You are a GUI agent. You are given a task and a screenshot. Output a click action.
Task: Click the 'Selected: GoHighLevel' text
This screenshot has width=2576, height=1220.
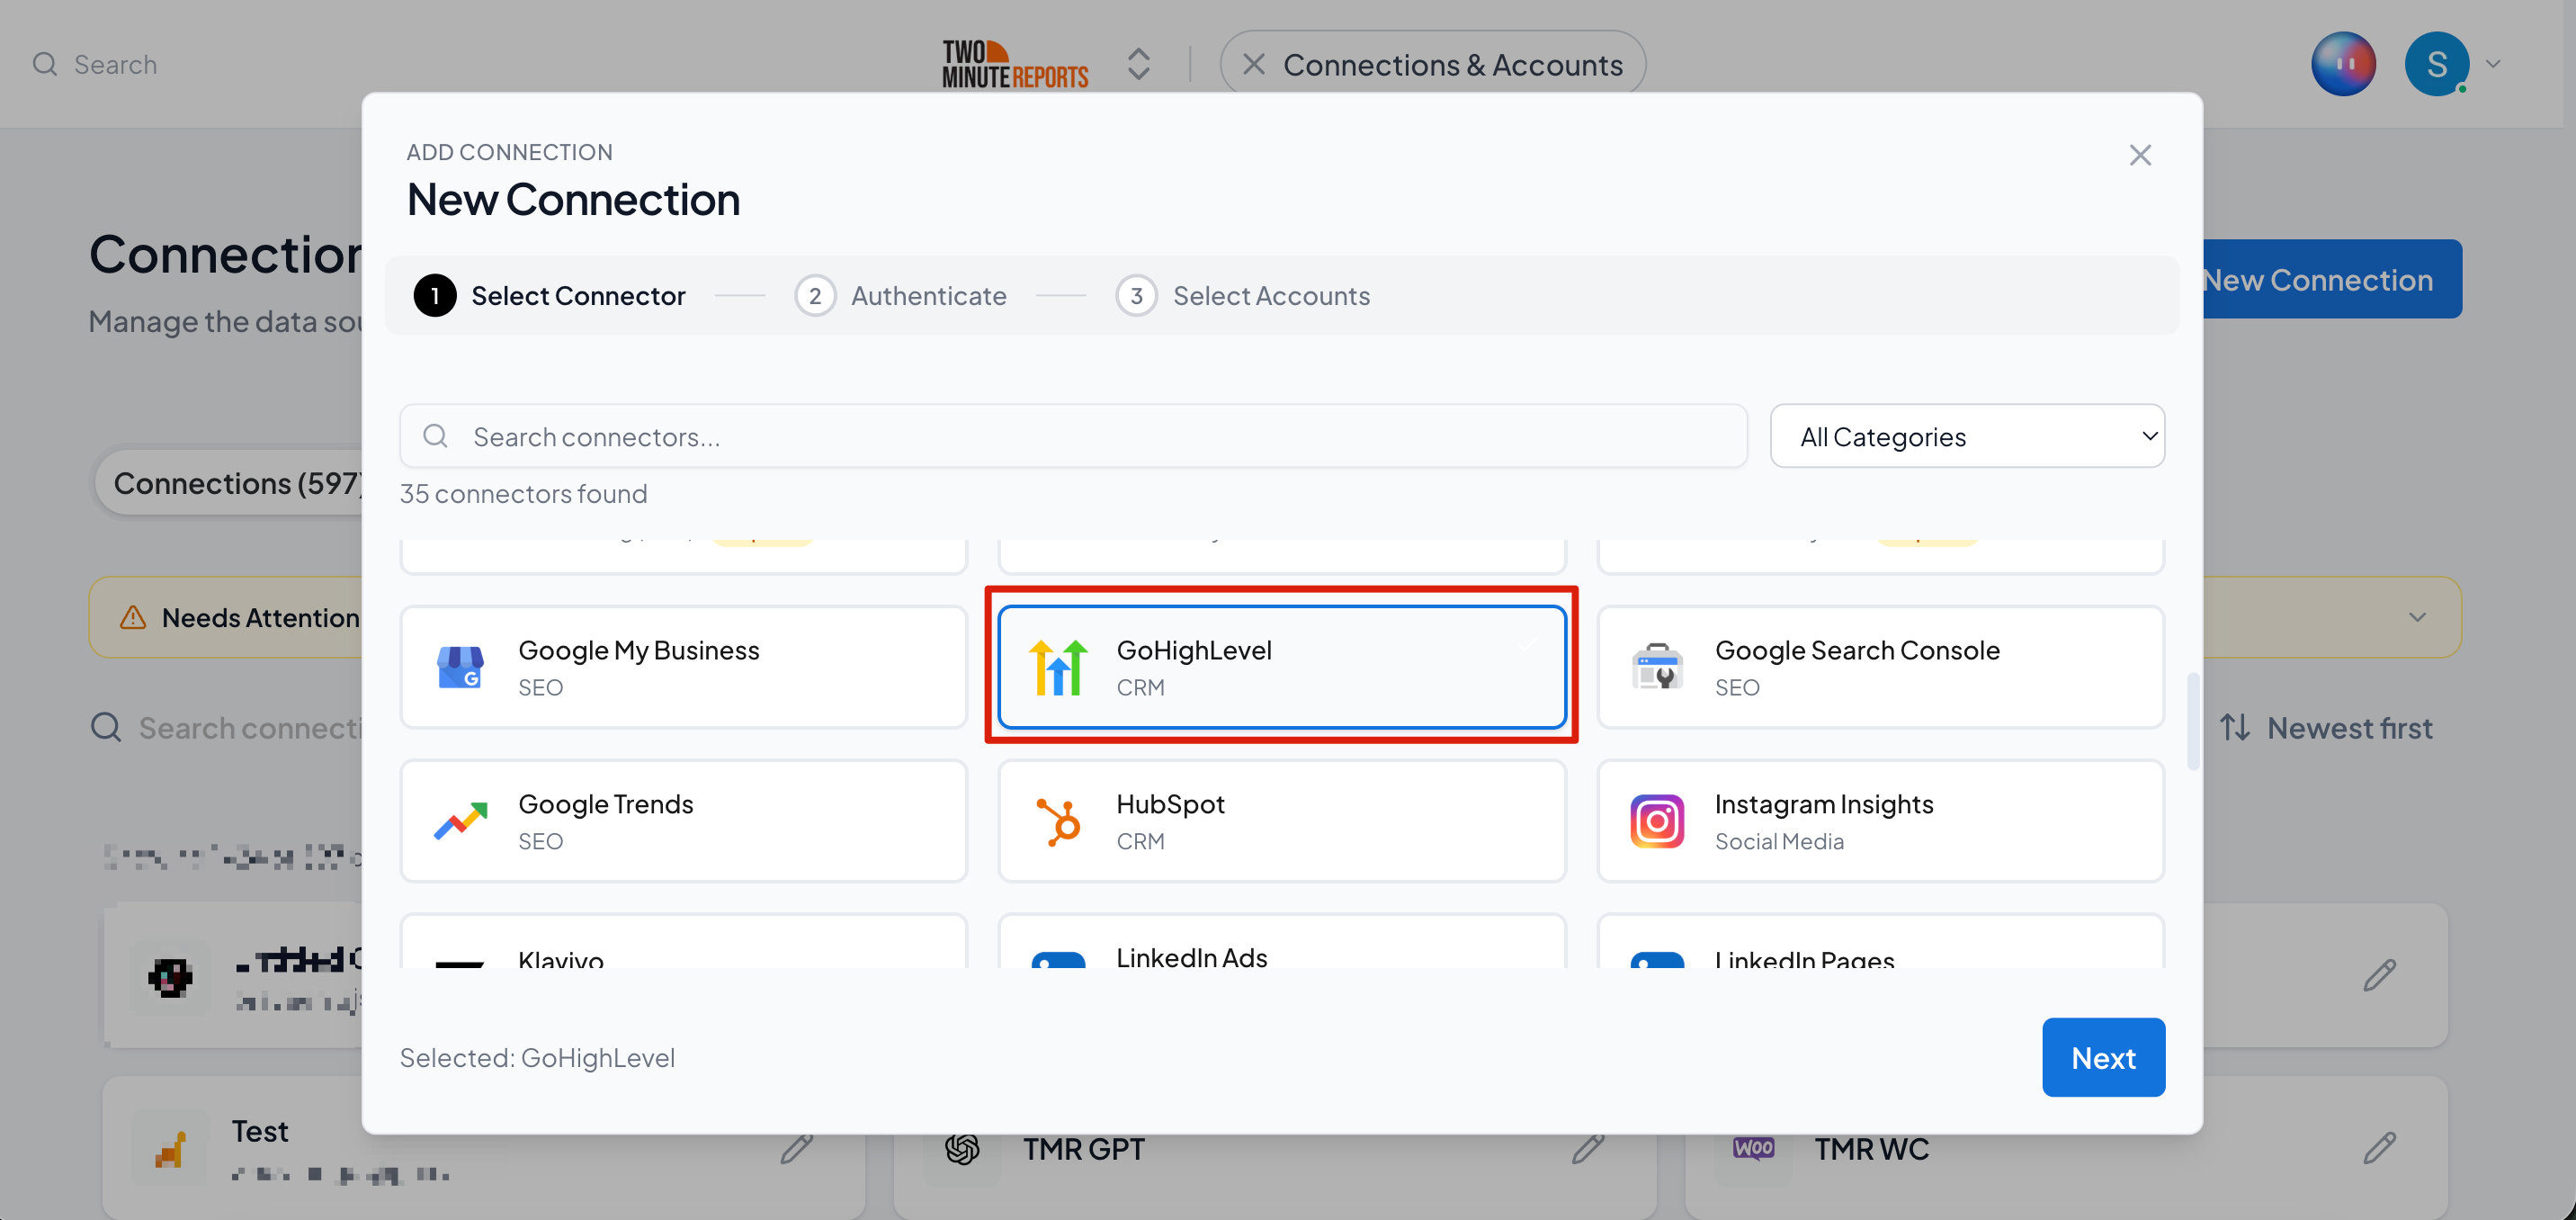[537, 1057]
